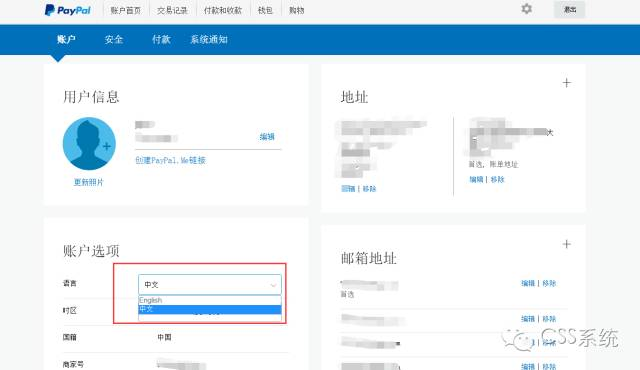Screen dimensions: 640x370
Task: Open the settings gear icon
Action: [527, 9]
